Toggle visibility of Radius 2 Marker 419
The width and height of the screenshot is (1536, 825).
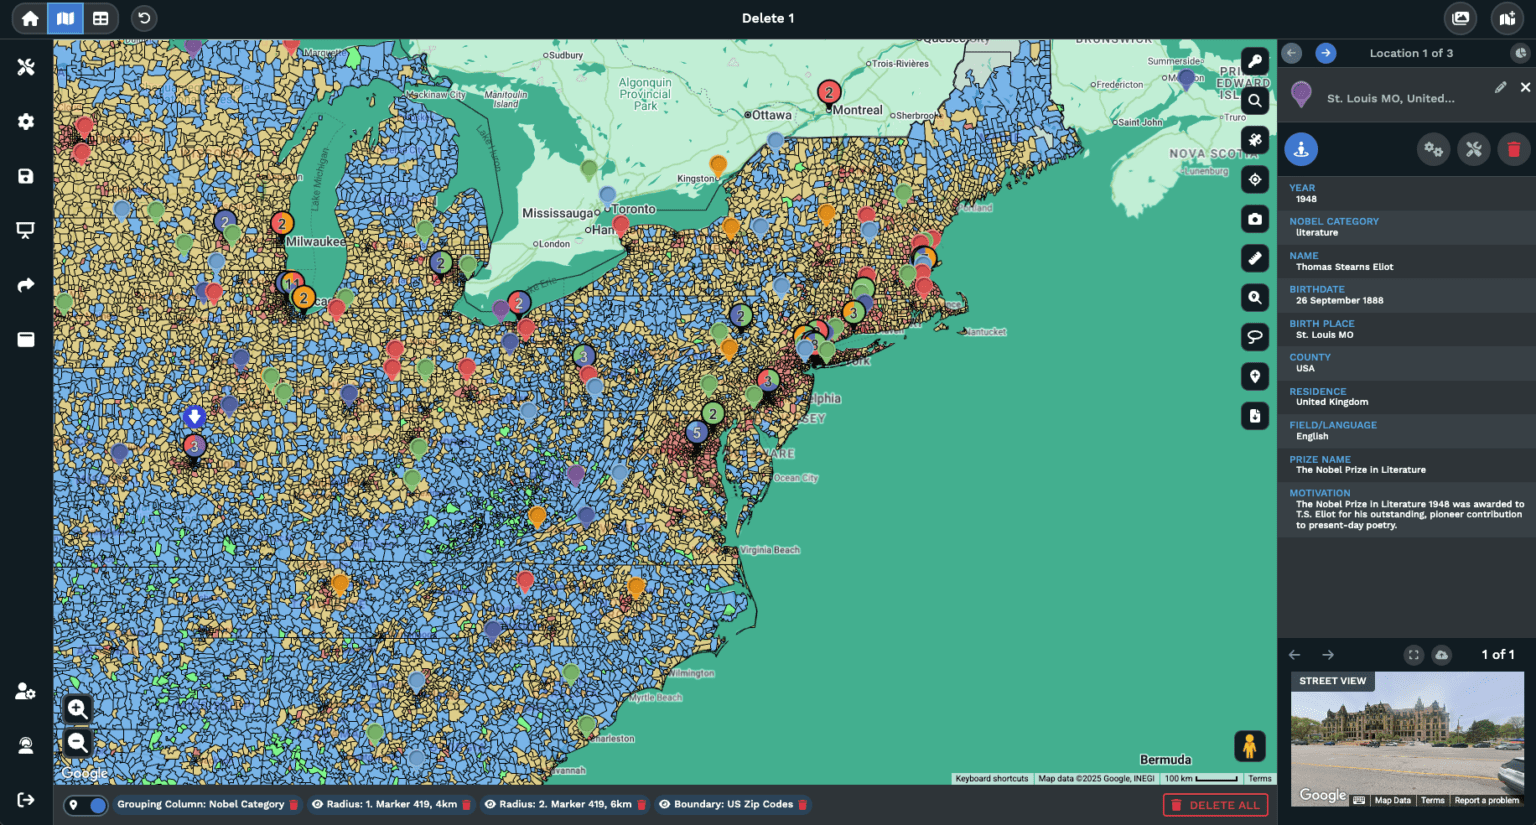coord(490,804)
